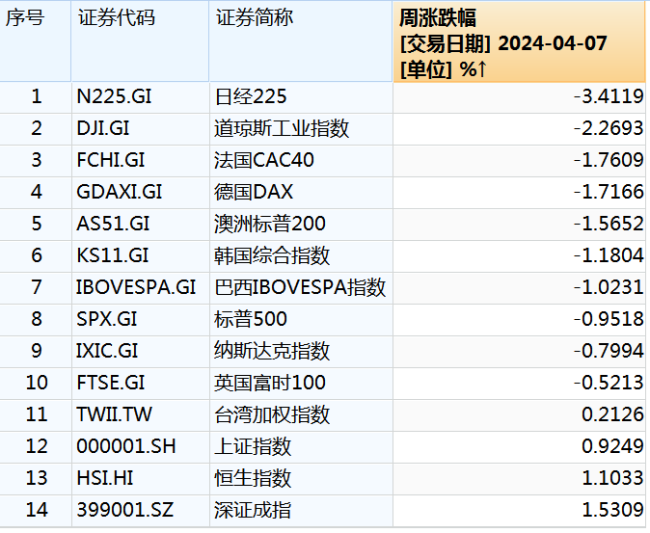Click the IBOVESPA.GI security code

coord(136,288)
